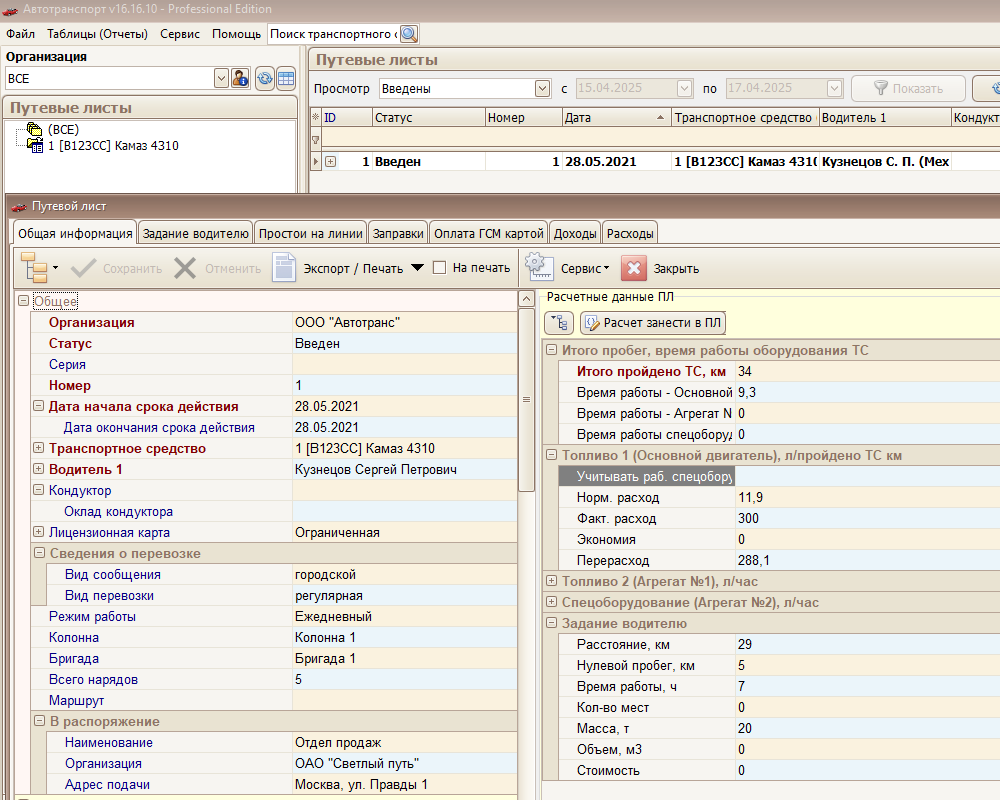Open the Сервис menu in menu bar

click(x=180, y=34)
